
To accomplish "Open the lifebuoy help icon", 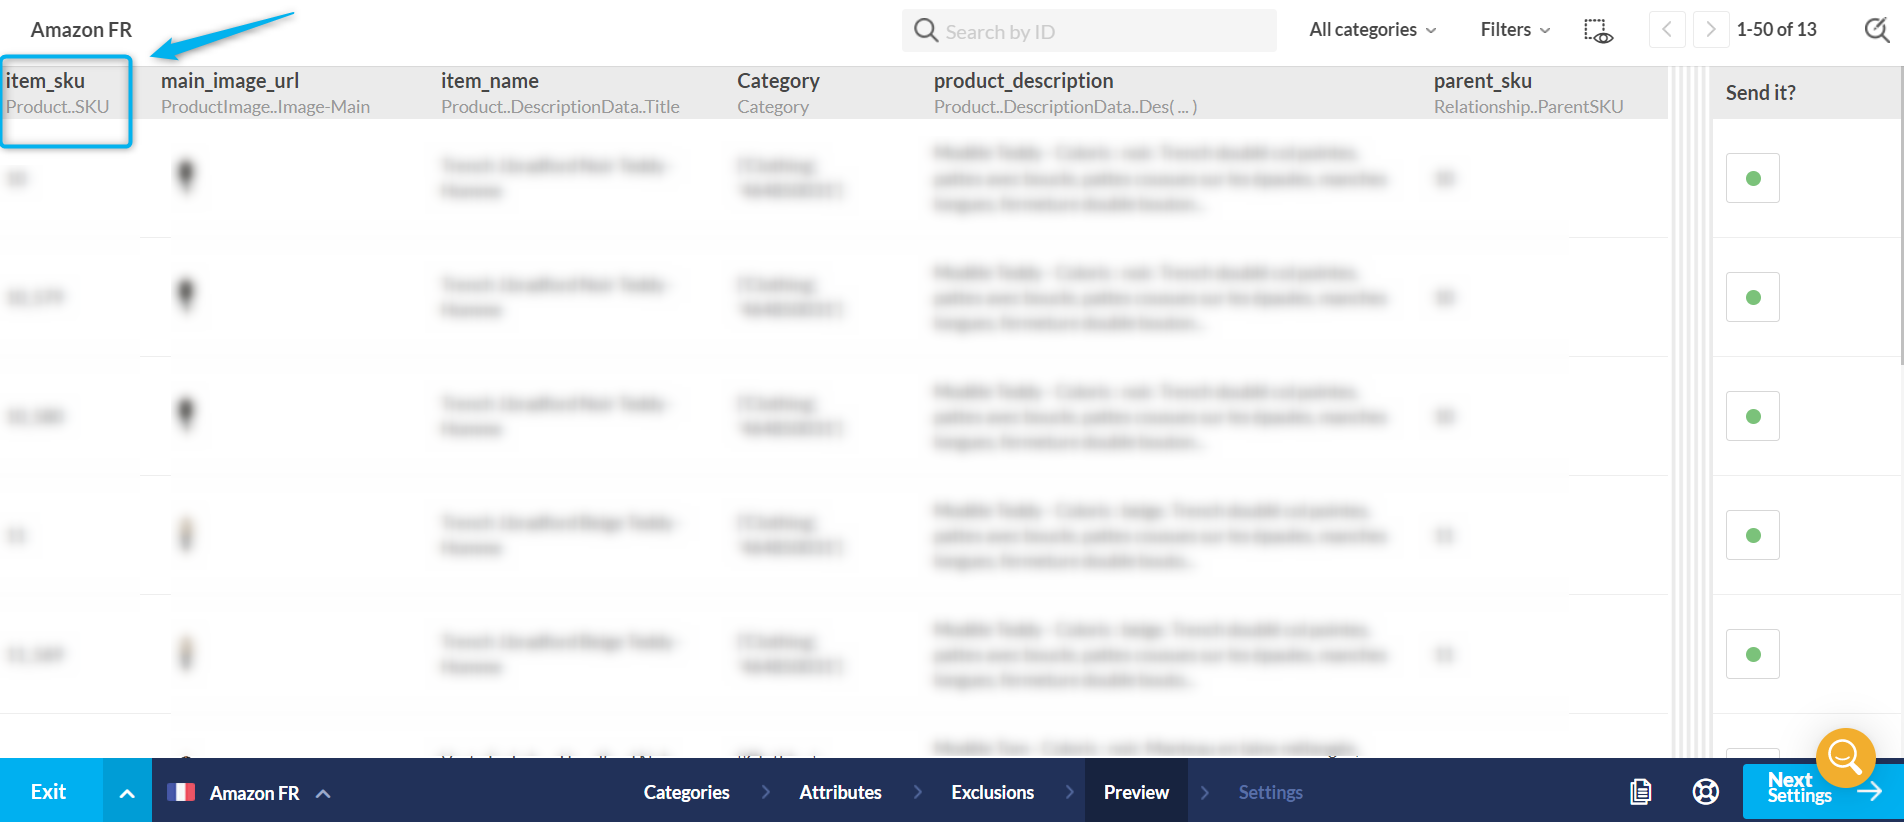I will point(1705,792).
